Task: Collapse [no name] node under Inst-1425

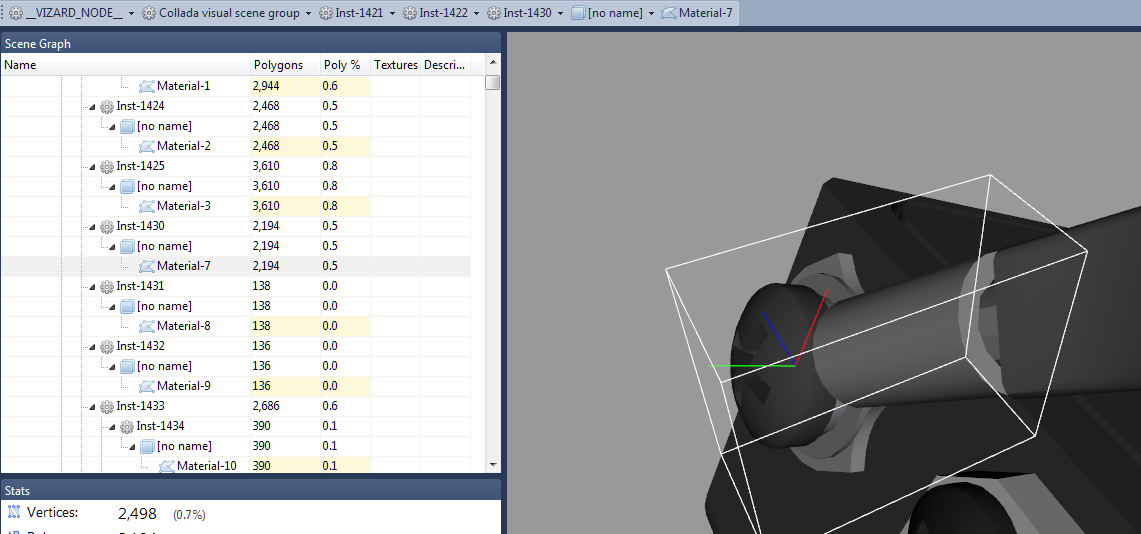Action: tap(113, 186)
